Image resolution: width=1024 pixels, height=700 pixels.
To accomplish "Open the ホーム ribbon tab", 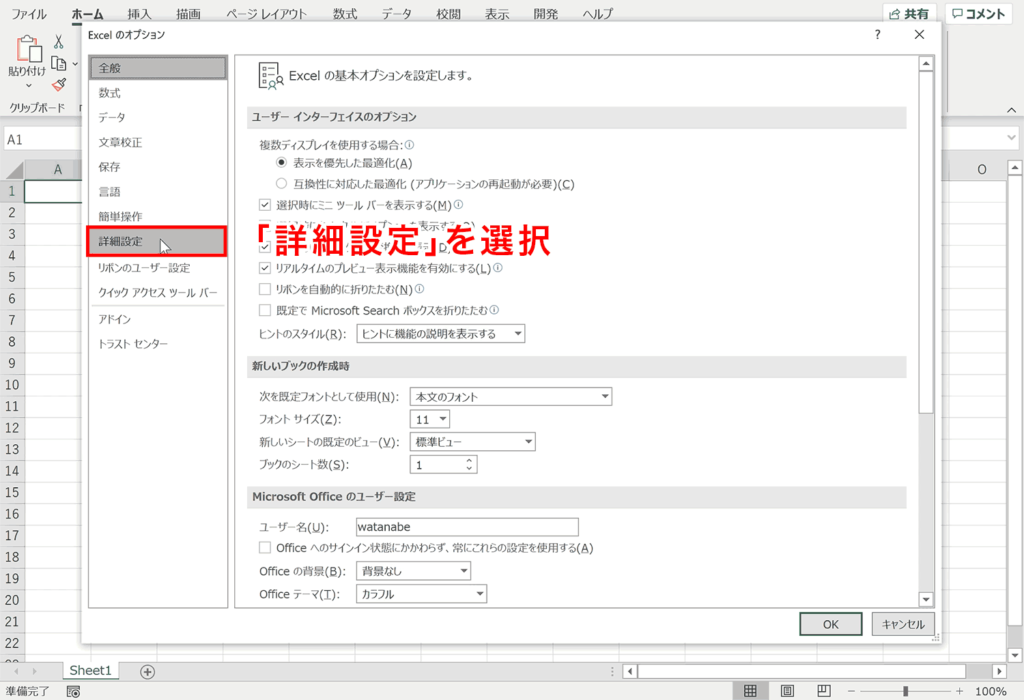I will point(88,14).
